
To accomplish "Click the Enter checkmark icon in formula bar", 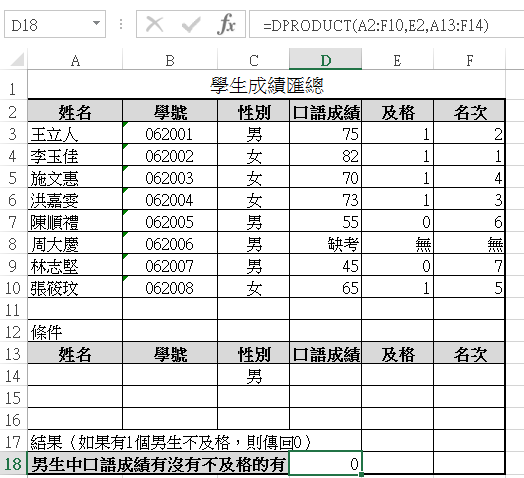I will tap(191, 24).
